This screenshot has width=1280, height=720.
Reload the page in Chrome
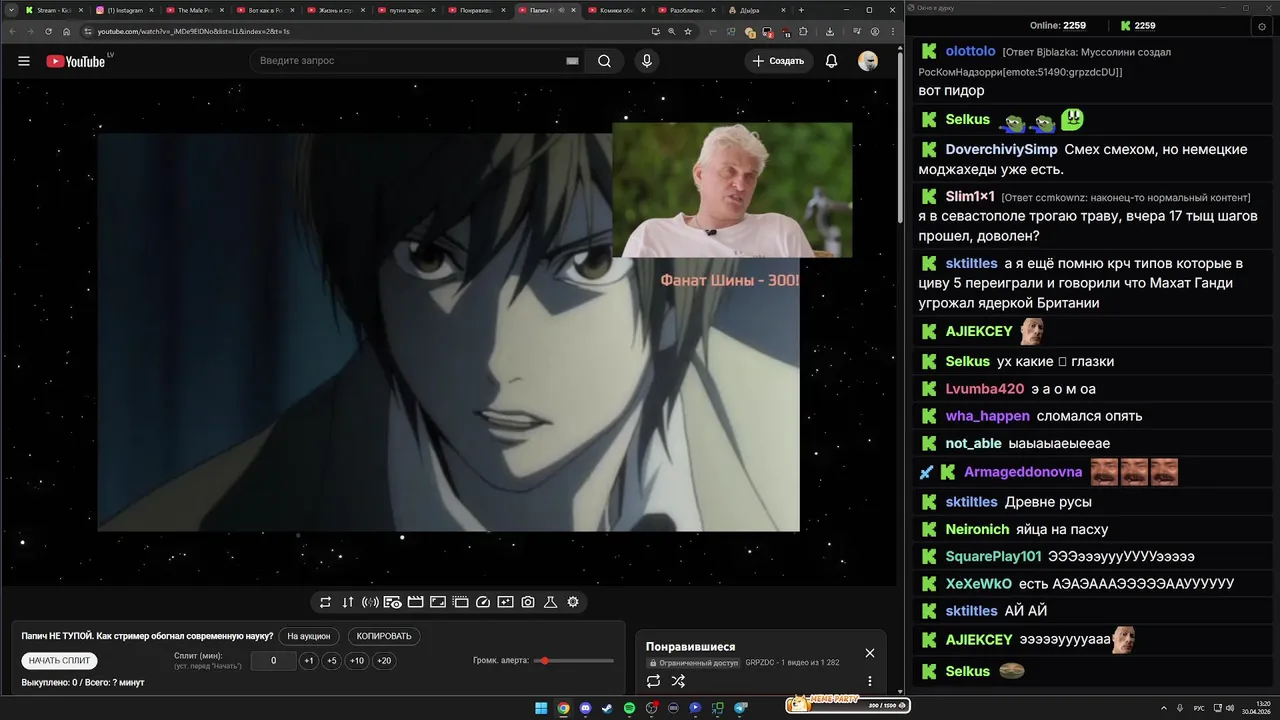[x=48, y=31]
